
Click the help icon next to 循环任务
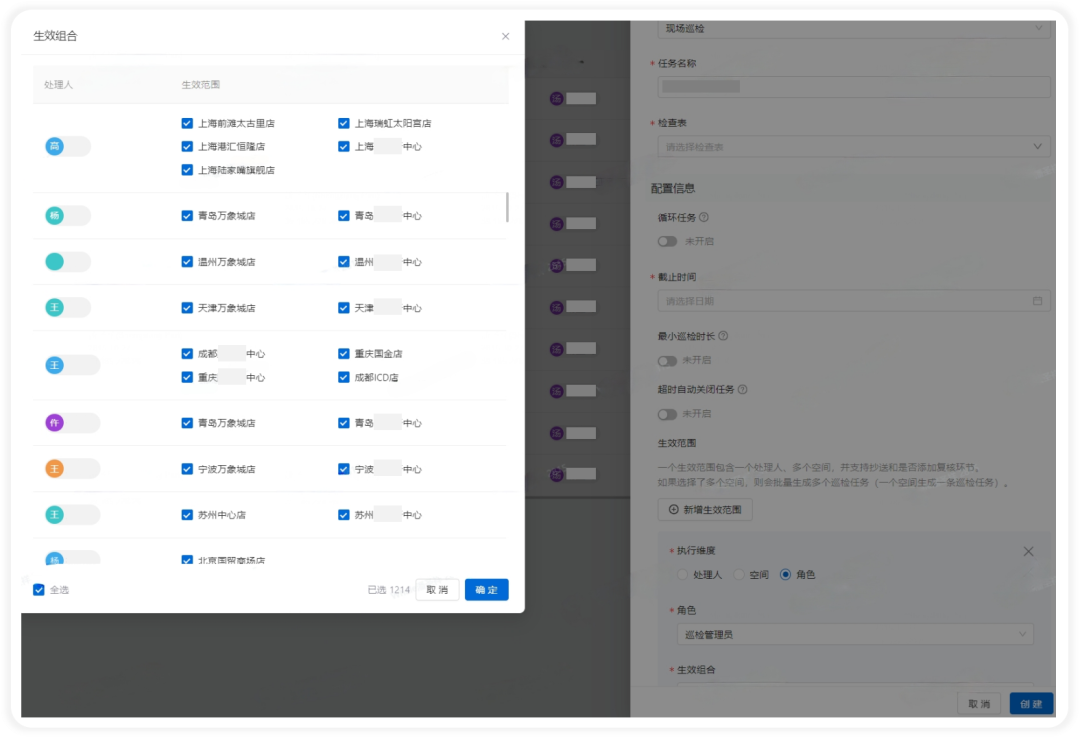(x=704, y=217)
